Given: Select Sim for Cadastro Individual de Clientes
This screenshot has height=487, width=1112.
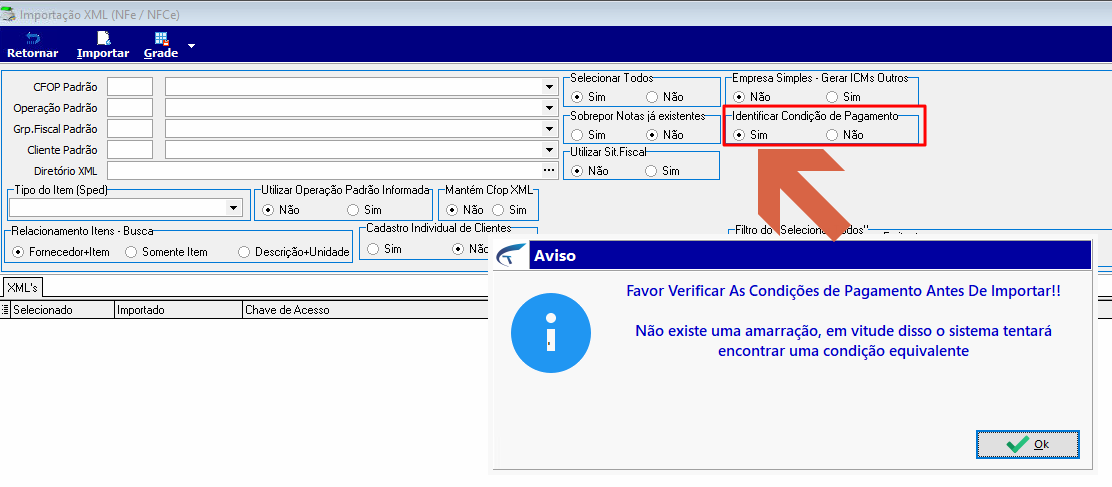Looking at the screenshot, I should 373,249.
